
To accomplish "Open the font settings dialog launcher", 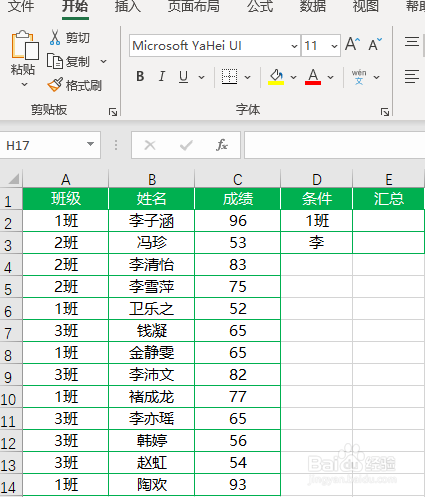I will [x=385, y=112].
